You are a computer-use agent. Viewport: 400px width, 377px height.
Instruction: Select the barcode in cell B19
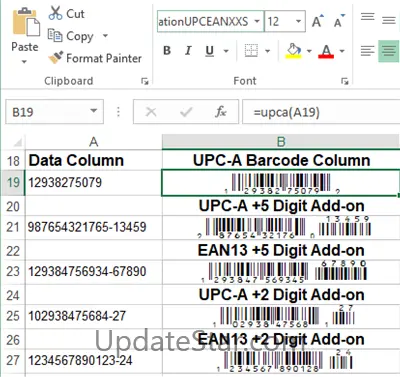click(281, 183)
